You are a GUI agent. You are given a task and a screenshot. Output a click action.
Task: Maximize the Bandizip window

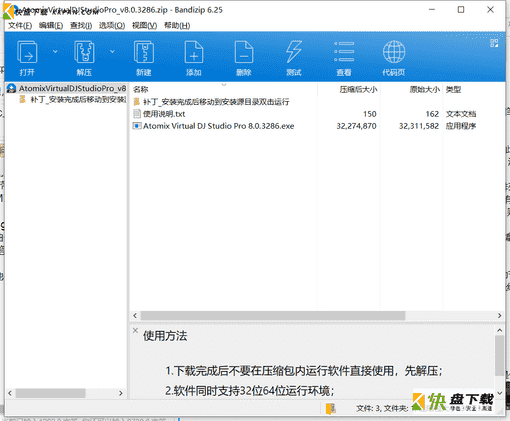[461, 10]
